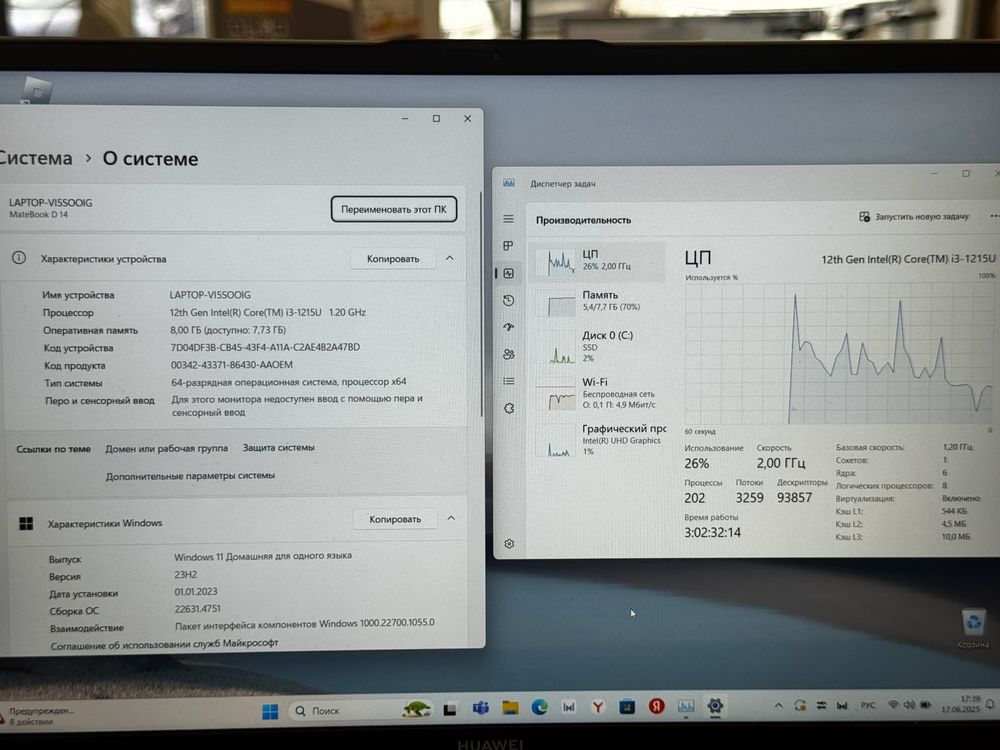The height and width of the screenshot is (750, 1000).
Task: Open File Explorer from the taskbar
Action: tap(510, 707)
